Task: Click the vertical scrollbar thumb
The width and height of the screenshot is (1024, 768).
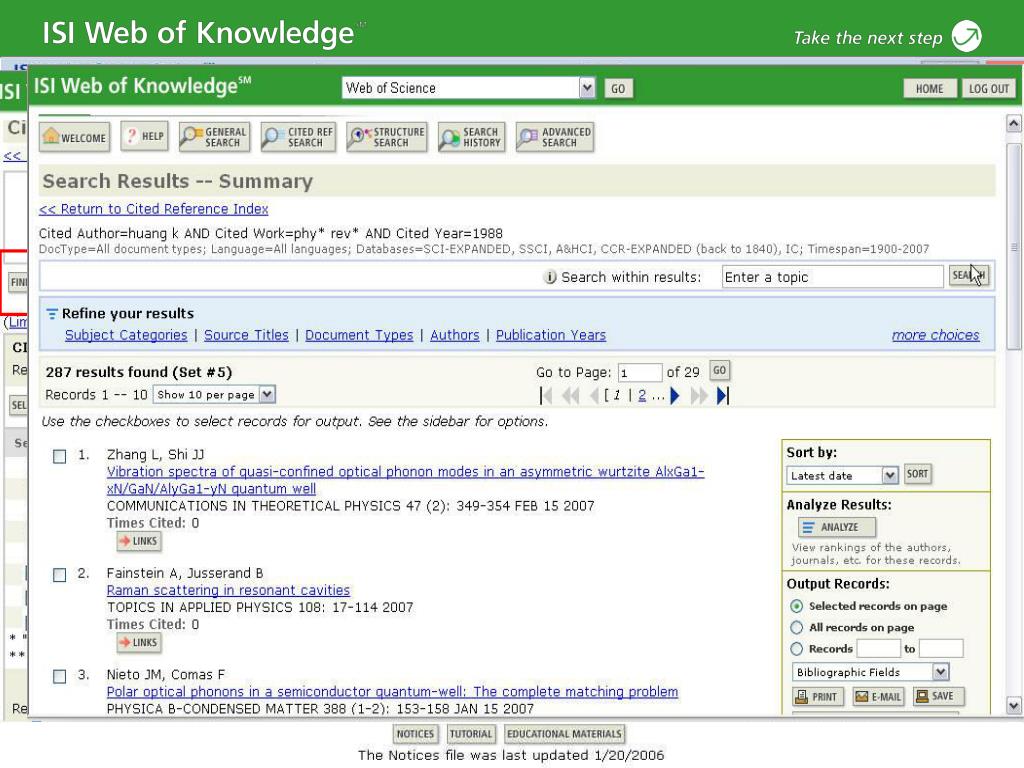Action: (1013, 248)
